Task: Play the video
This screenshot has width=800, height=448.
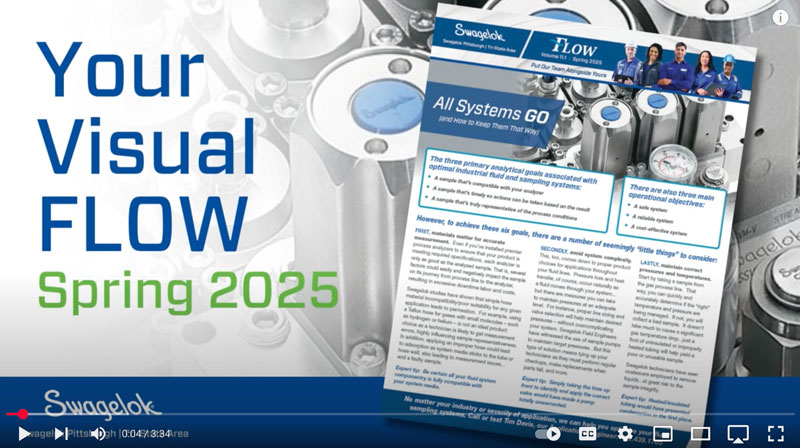Action: 24,434
